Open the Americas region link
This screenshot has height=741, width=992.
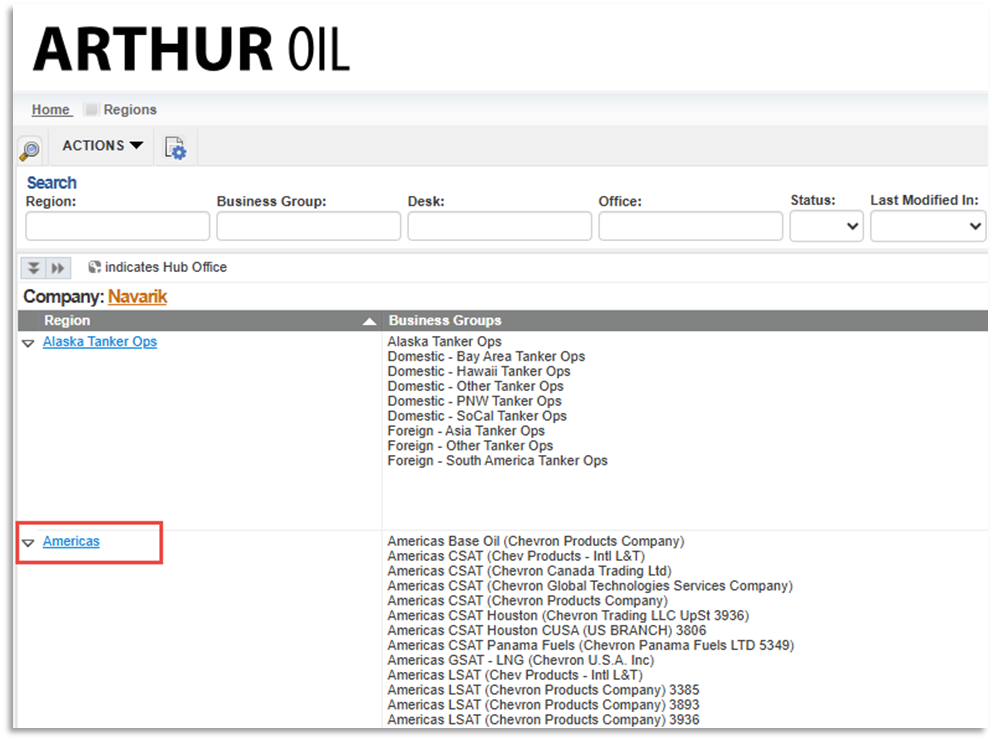71,542
